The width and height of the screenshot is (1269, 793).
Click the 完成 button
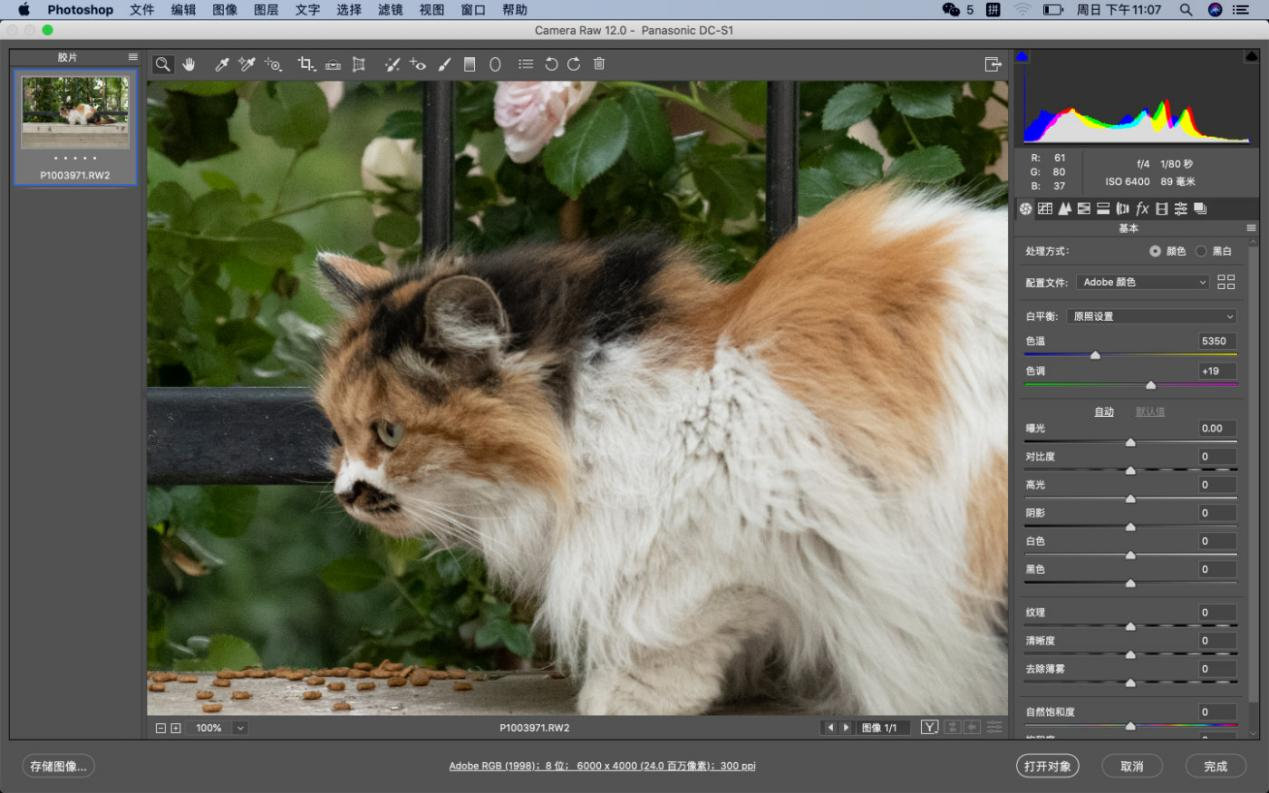1216,766
